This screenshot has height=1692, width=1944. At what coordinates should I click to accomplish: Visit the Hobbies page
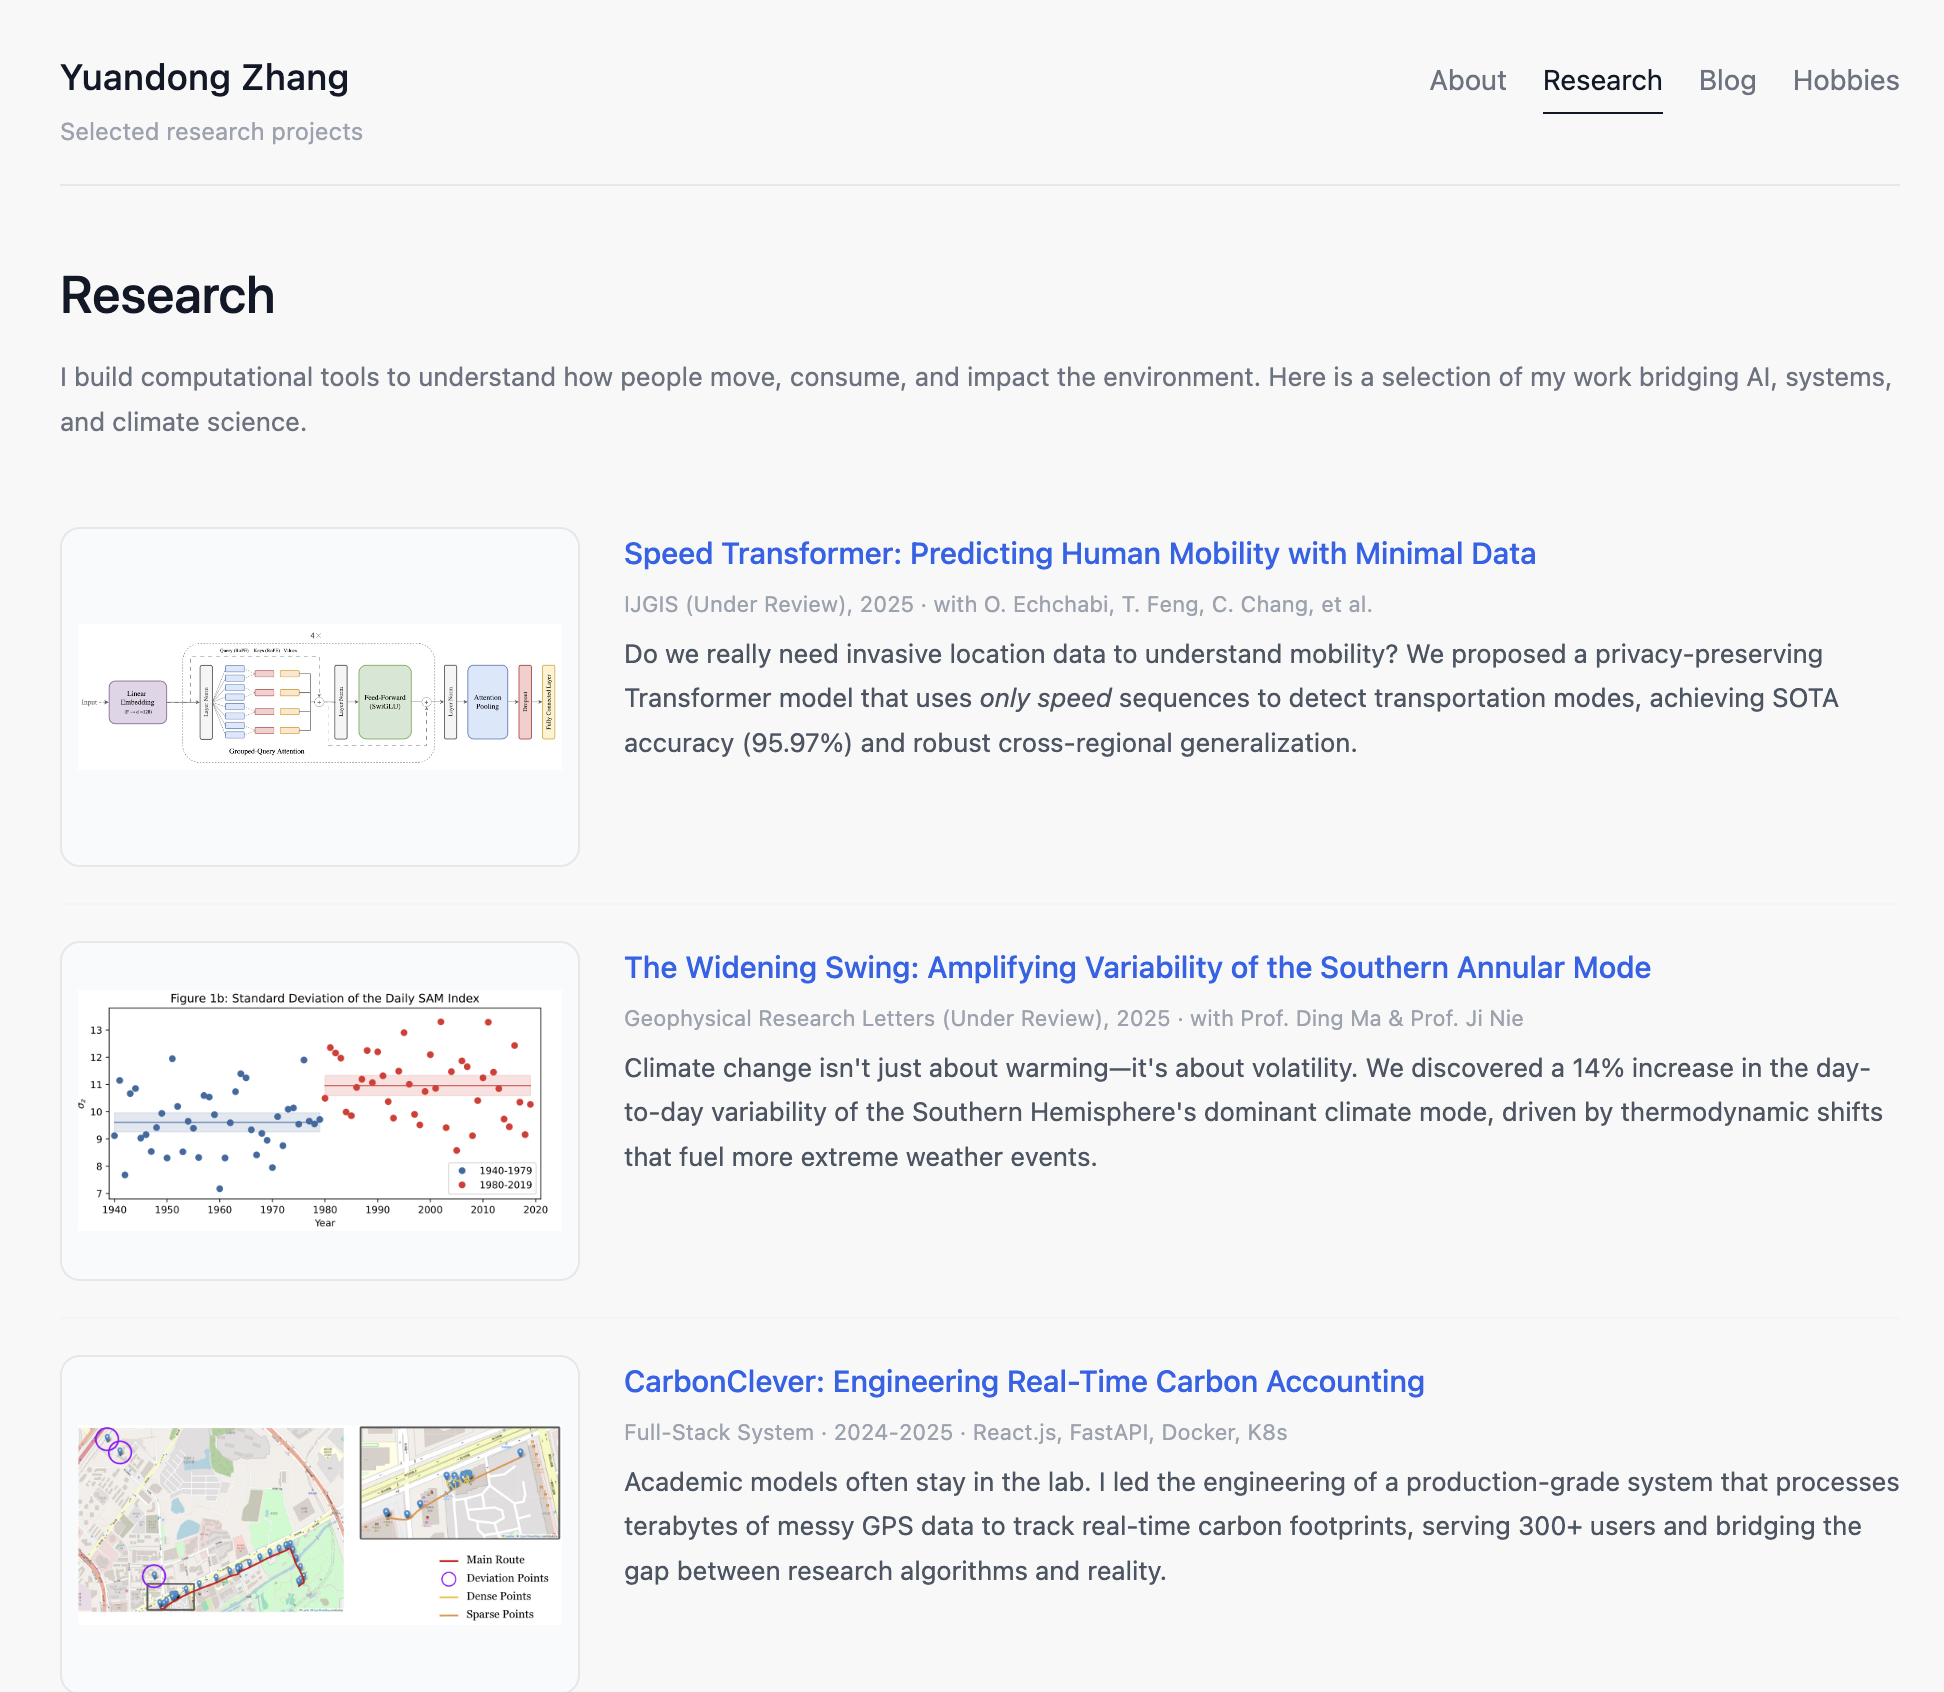point(1845,80)
